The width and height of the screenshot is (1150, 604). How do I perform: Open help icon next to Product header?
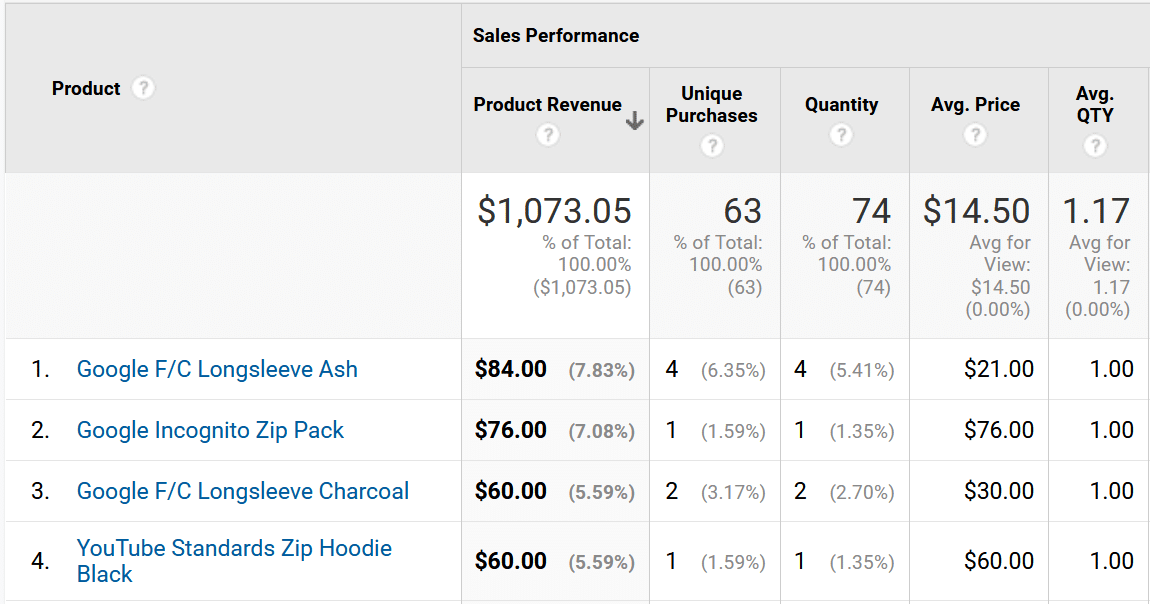pyautogui.click(x=143, y=89)
